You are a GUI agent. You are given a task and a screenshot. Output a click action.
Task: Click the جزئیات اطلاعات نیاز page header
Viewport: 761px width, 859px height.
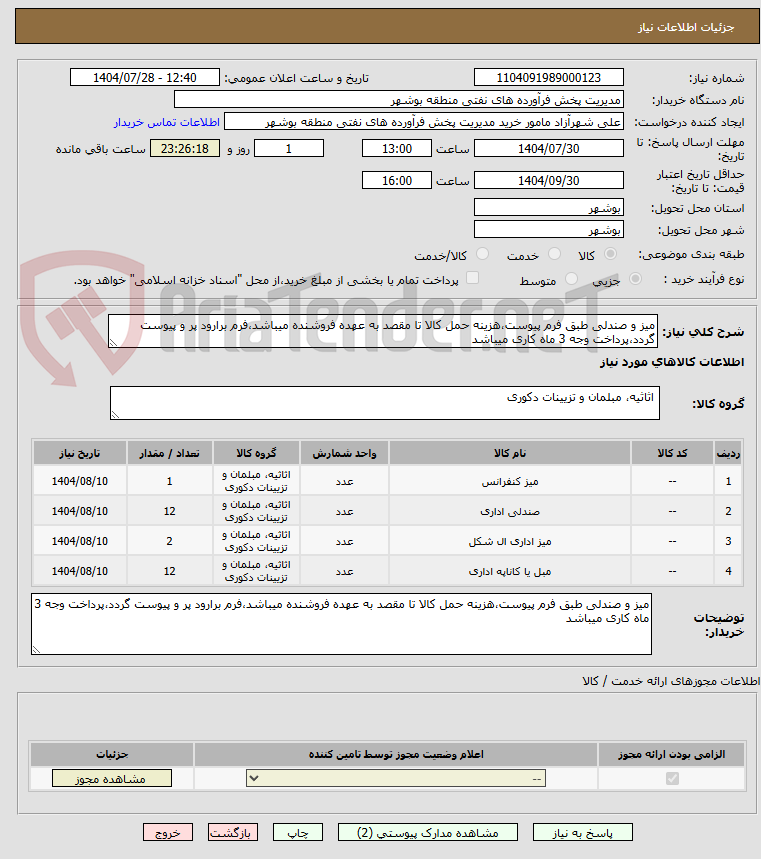(685, 27)
